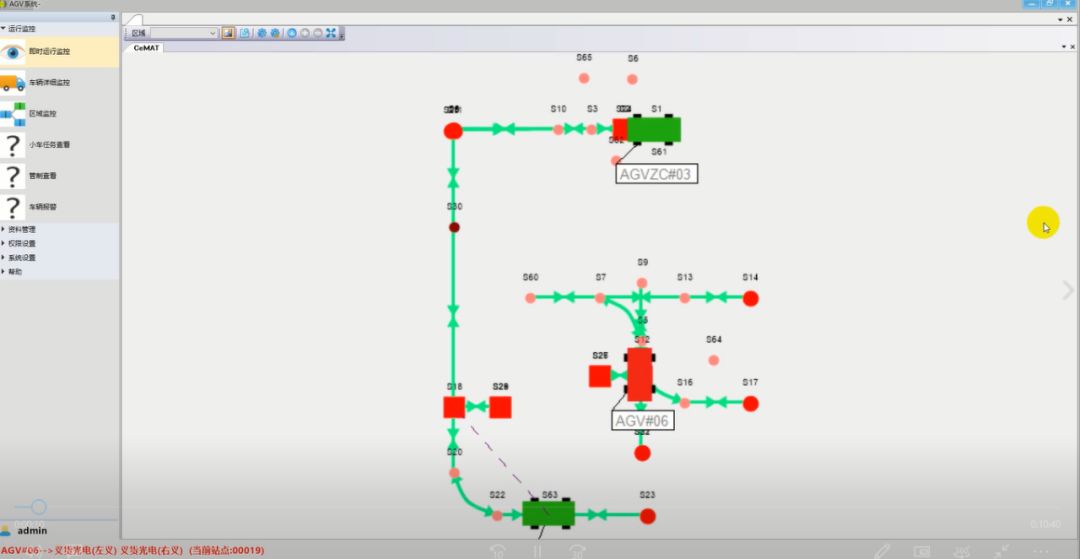The height and width of the screenshot is (559, 1080).
Task: Open 即时运行监控 eye icon
Action: pyautogui.click(x=13, y=52)
